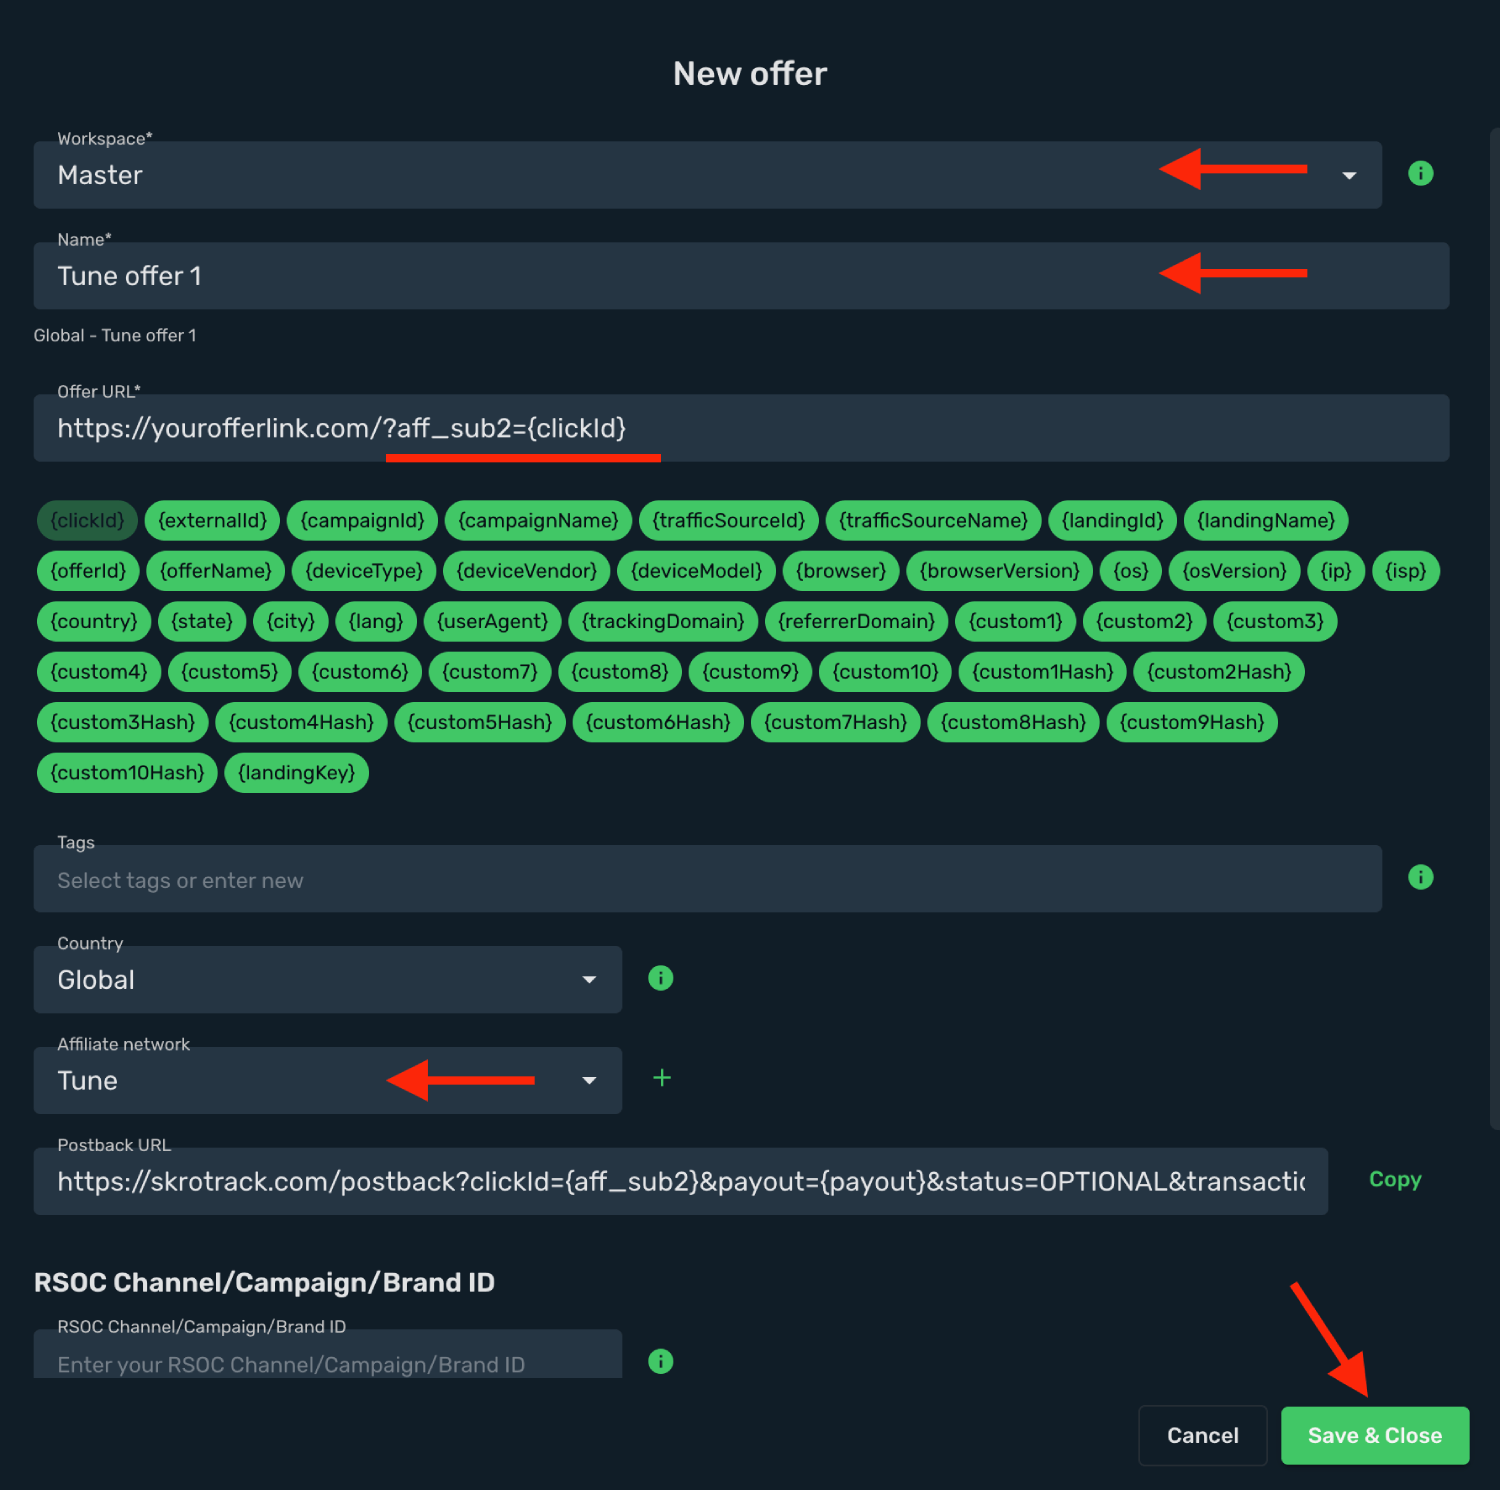Copy the Postback URL

1395,1180
